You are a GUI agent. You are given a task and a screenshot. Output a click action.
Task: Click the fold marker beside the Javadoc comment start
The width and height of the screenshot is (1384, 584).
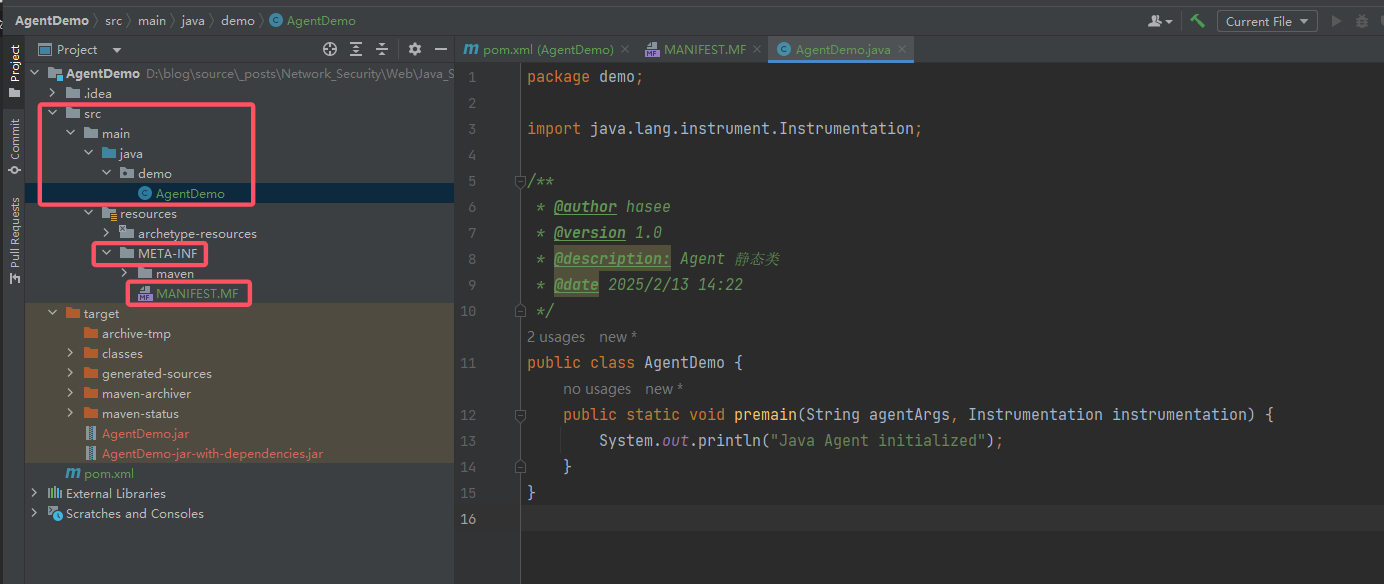tap(520, 181)
